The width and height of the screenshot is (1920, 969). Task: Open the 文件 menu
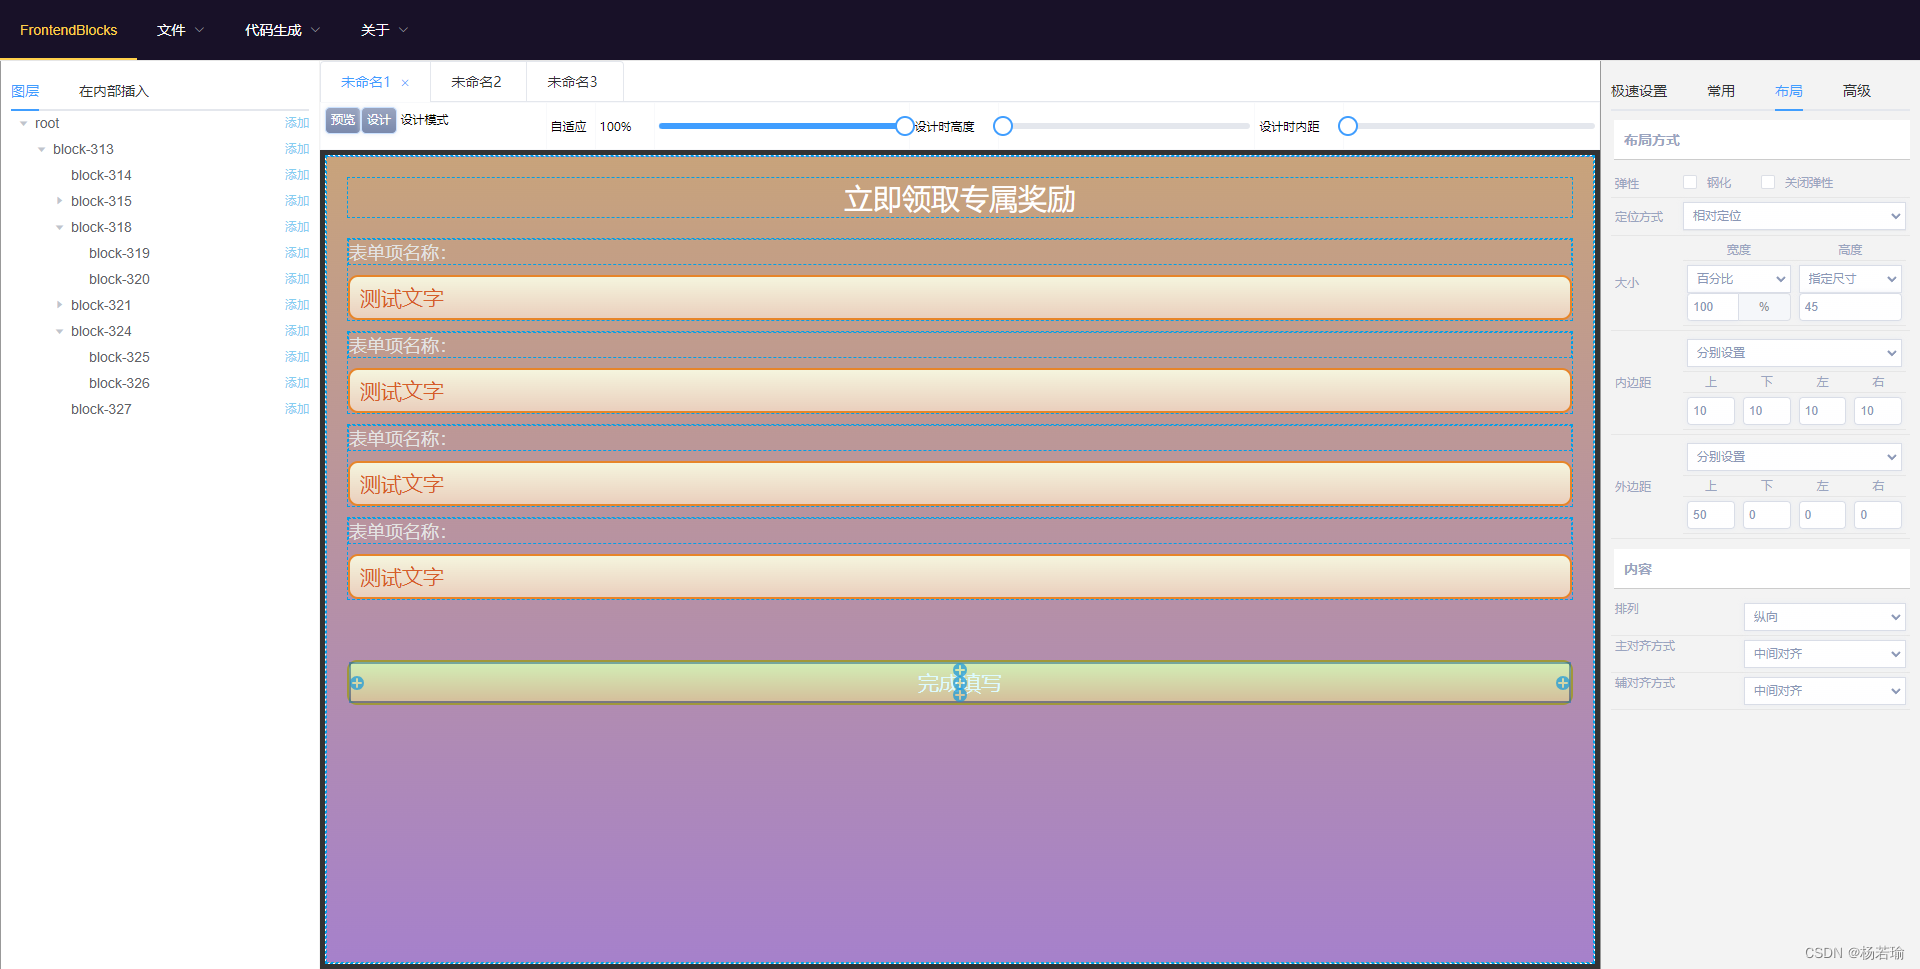pos(180,30)
